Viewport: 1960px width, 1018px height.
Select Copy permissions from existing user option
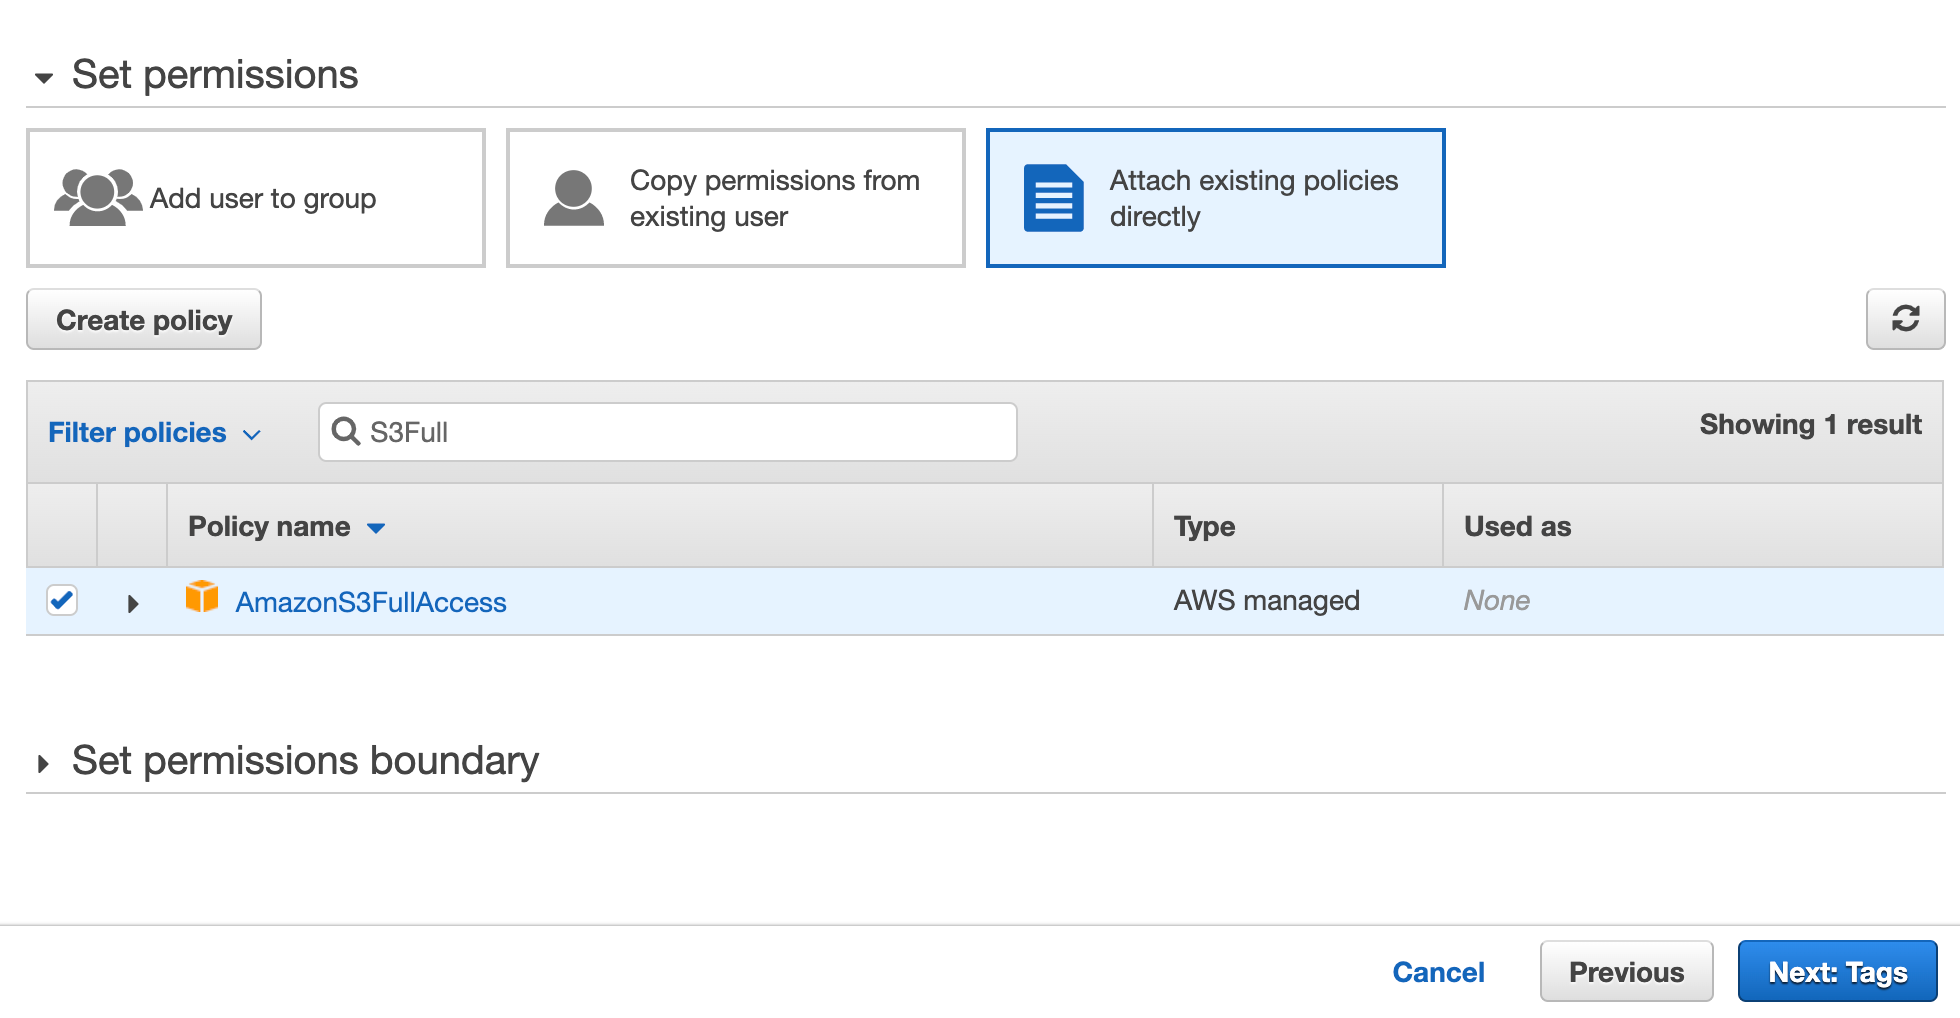(736, 198)
